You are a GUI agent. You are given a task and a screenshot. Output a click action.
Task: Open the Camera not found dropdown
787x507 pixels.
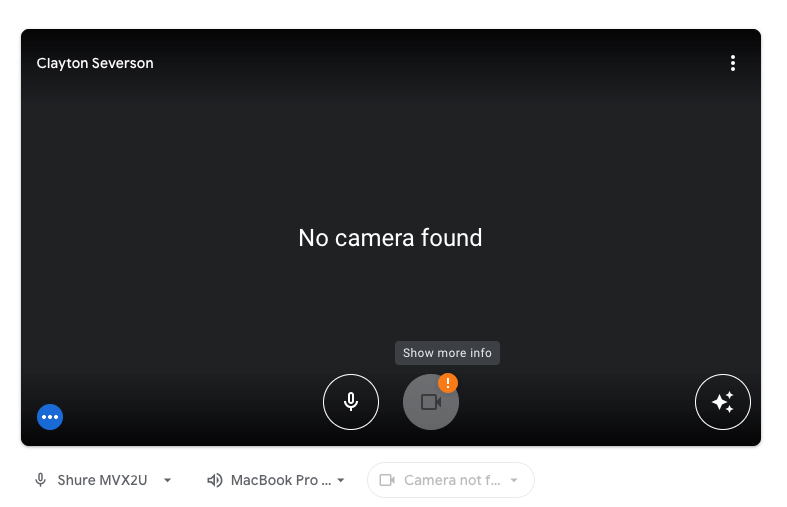[451, 480]
